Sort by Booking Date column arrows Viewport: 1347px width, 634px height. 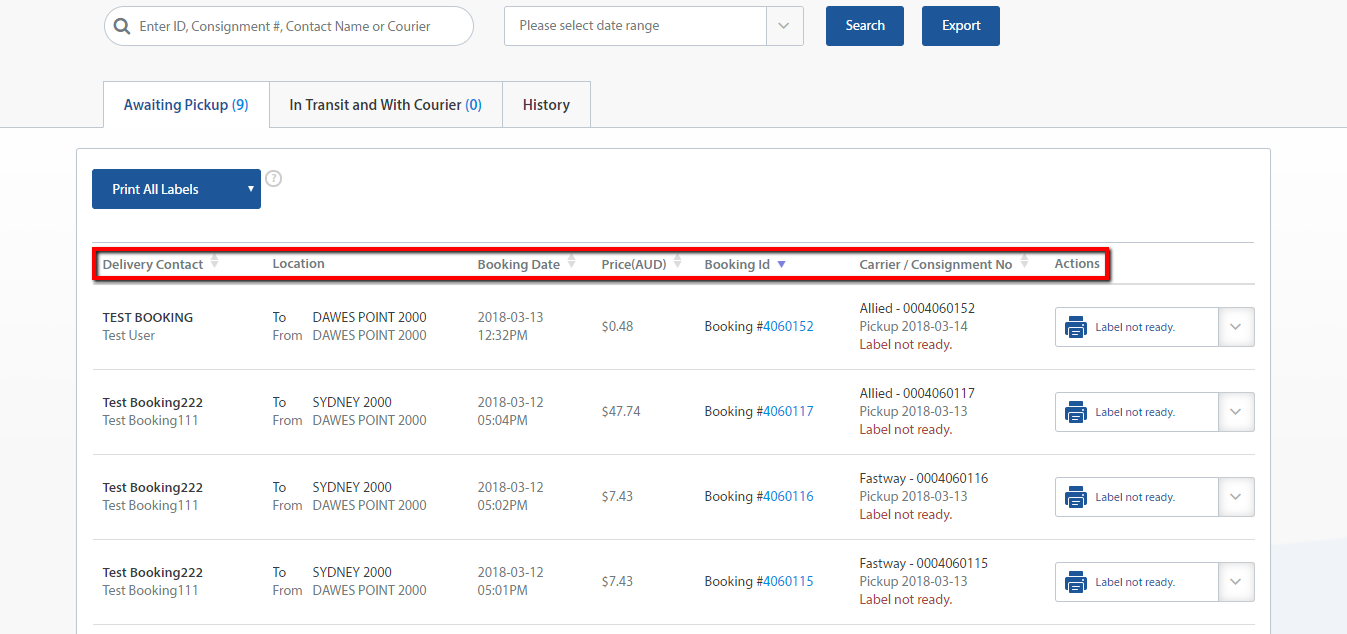(x=571, y=262)
